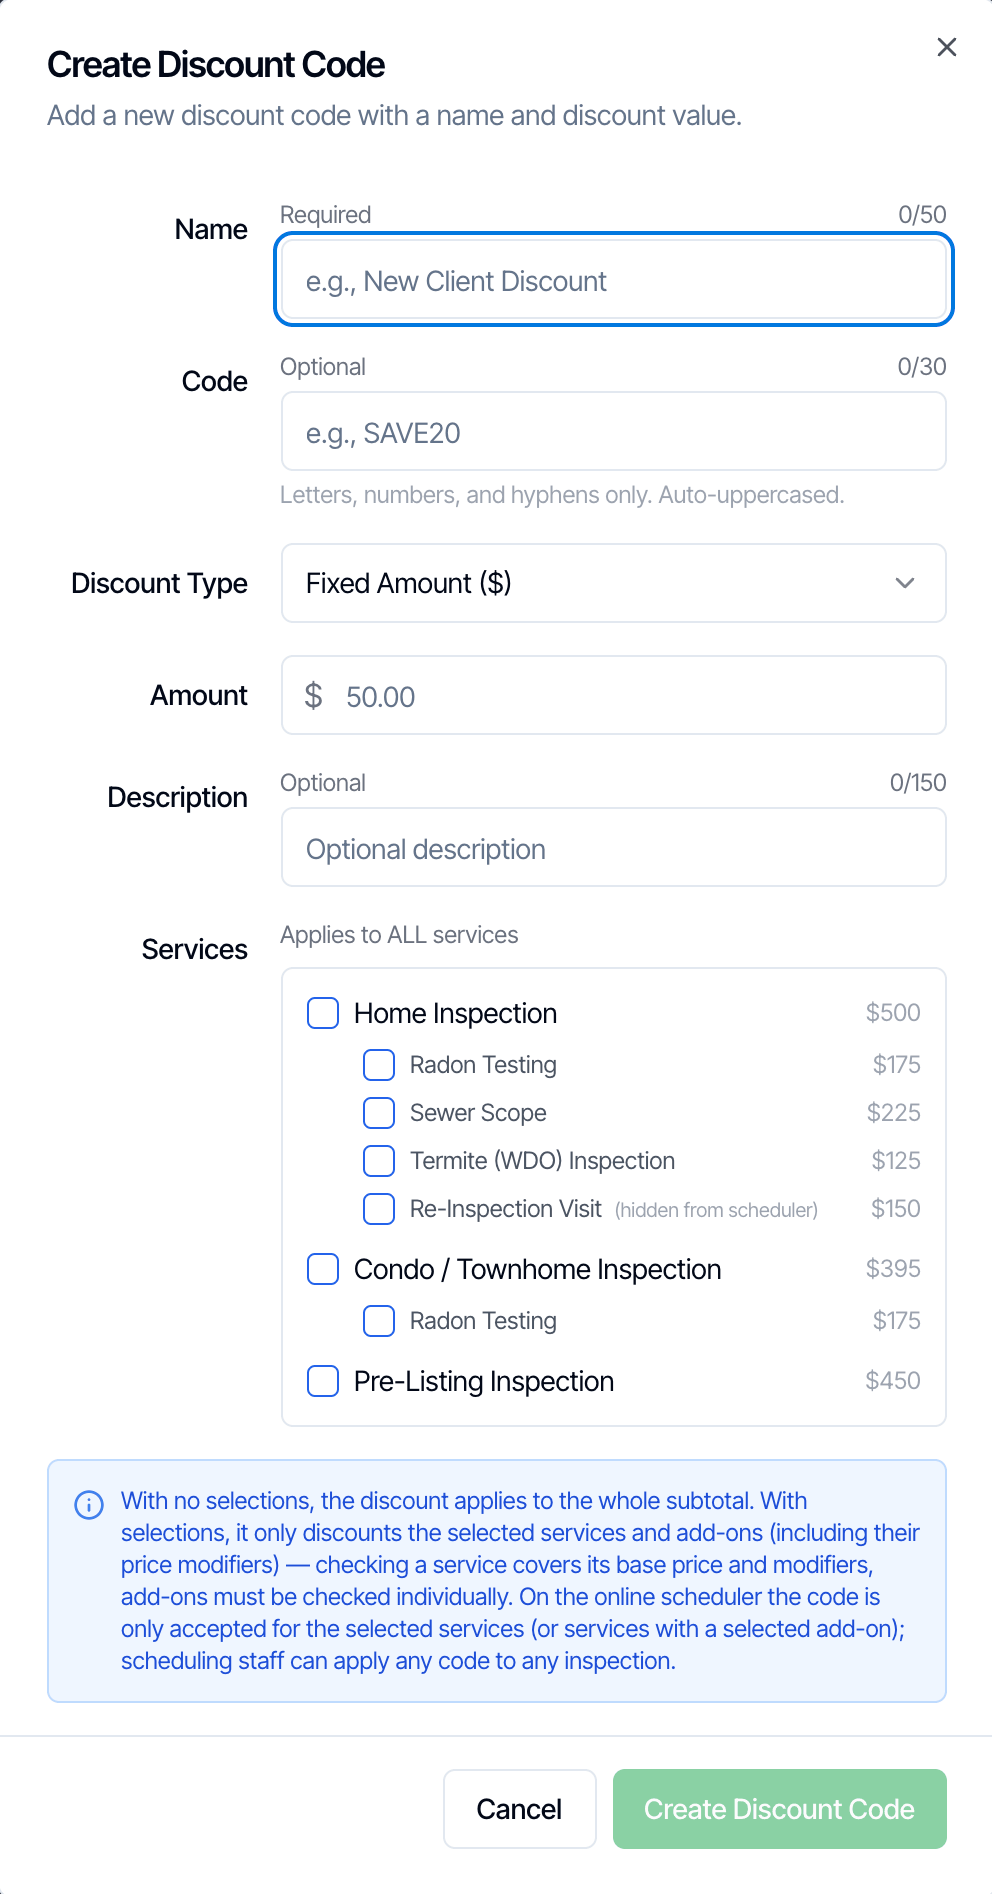The height and width of the screenshot is (1894, 992).
Task: Cancel the discount code creation
Action: pos(520,1809)
